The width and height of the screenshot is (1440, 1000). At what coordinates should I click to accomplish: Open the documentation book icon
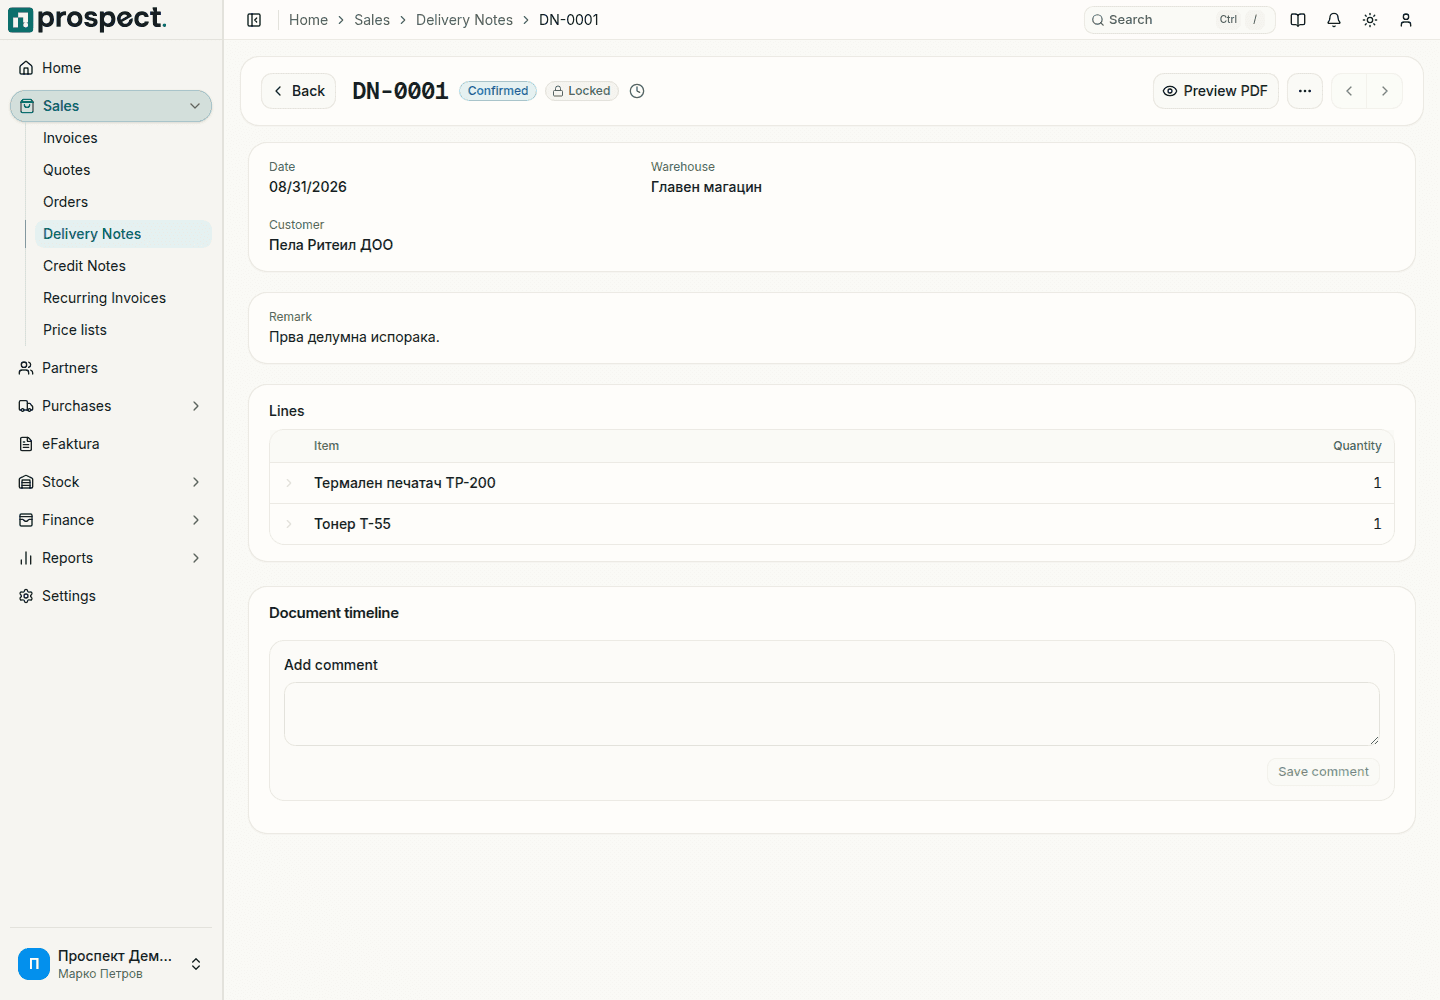(1298, 20)
